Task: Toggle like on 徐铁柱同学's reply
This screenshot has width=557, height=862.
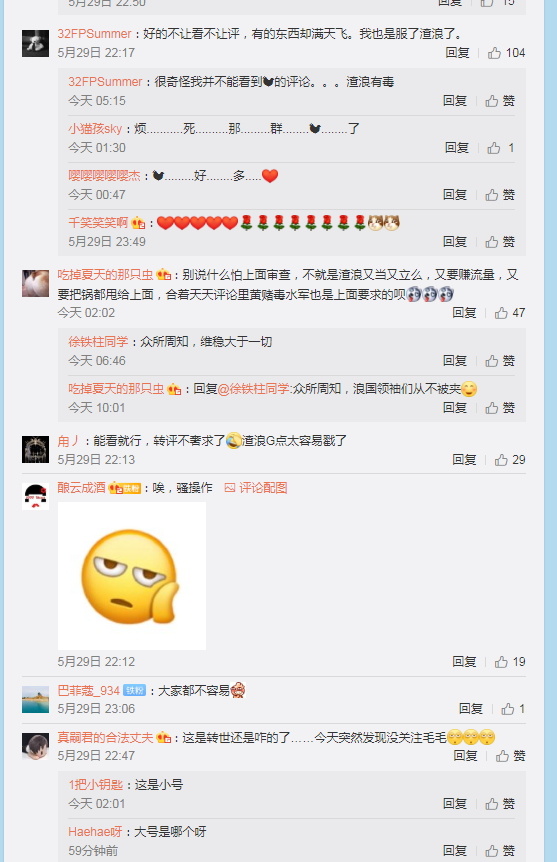Action: tap(500, 361)
